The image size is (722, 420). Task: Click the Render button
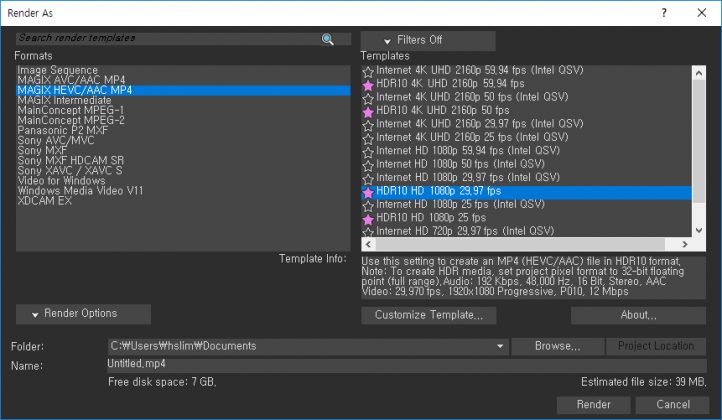pyautogui.click(x=594, y=405)
